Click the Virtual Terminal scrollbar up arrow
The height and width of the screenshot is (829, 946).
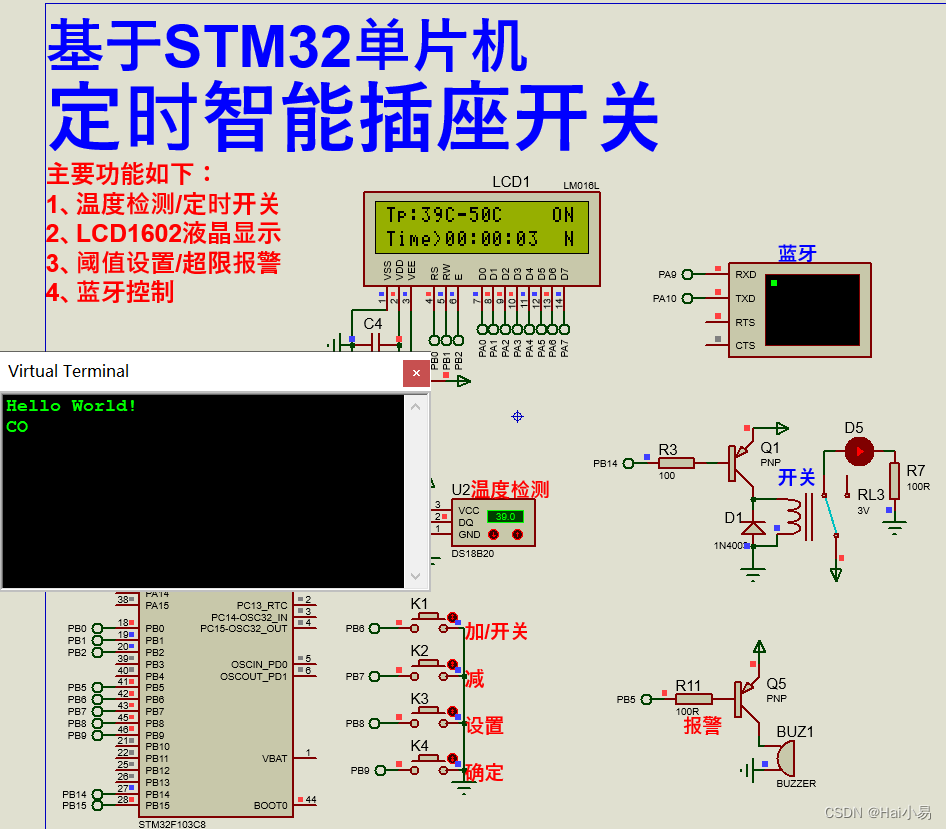click(417, 406)
